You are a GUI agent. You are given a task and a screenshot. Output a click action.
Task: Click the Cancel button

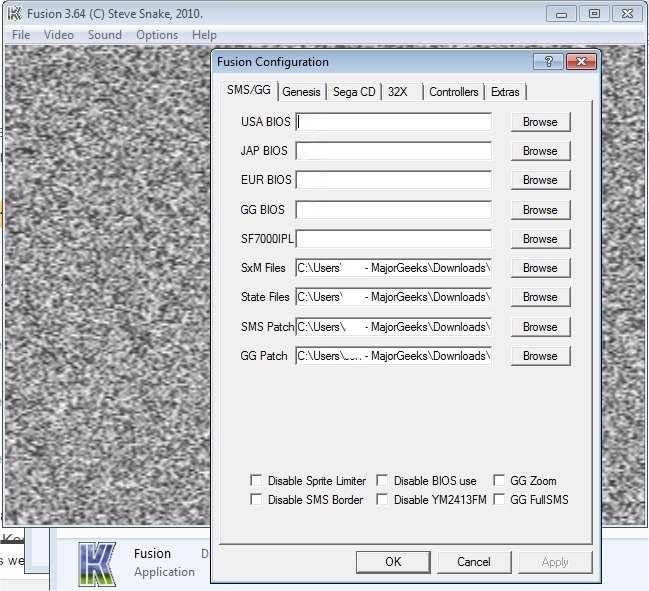coord(474,562)
